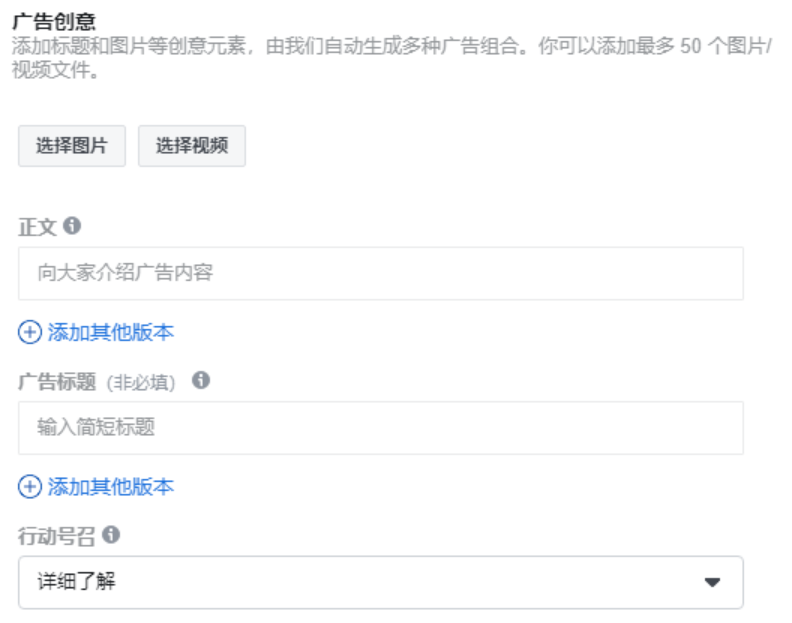
Task: Click the 选择图片 button
Action: click(72, 146)
